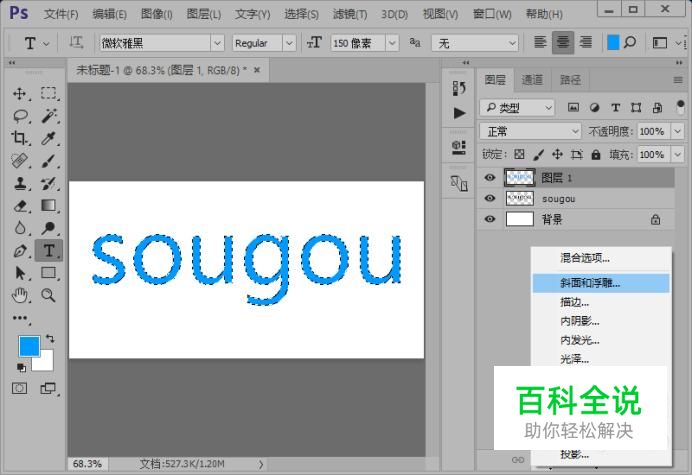Select the Path Selection tool
692x475 pixels.
pos(19,273)
